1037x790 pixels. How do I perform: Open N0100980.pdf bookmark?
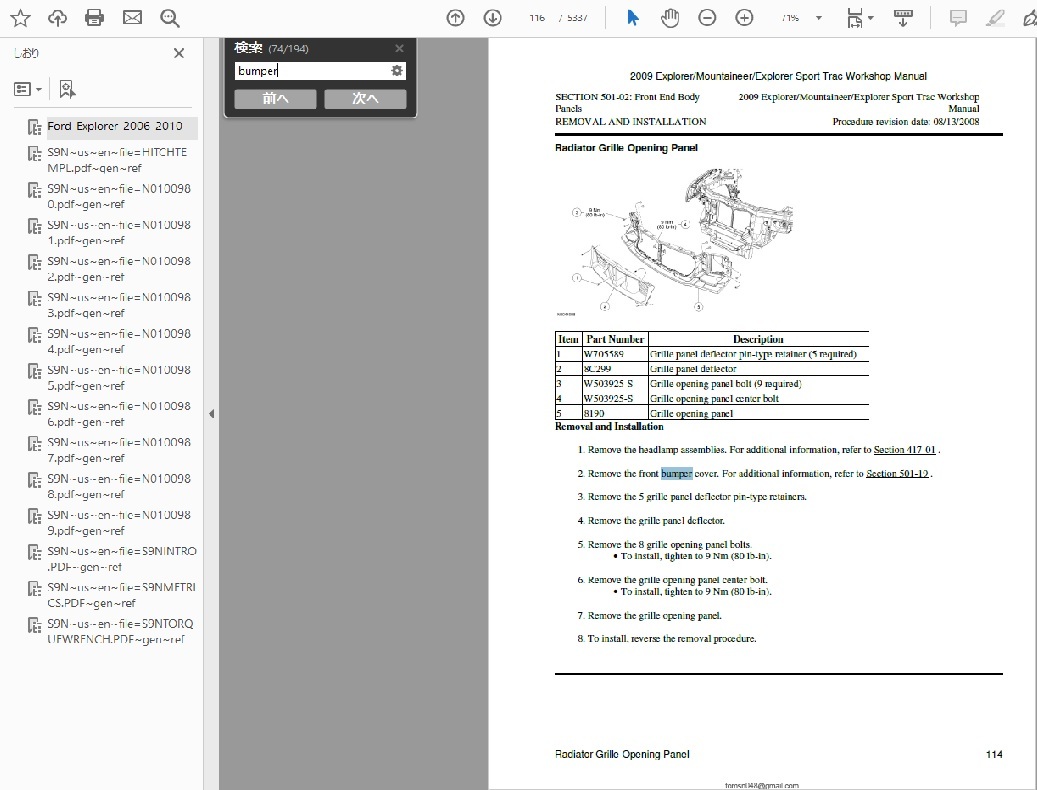pyautogui.click(x=119, y=196)
